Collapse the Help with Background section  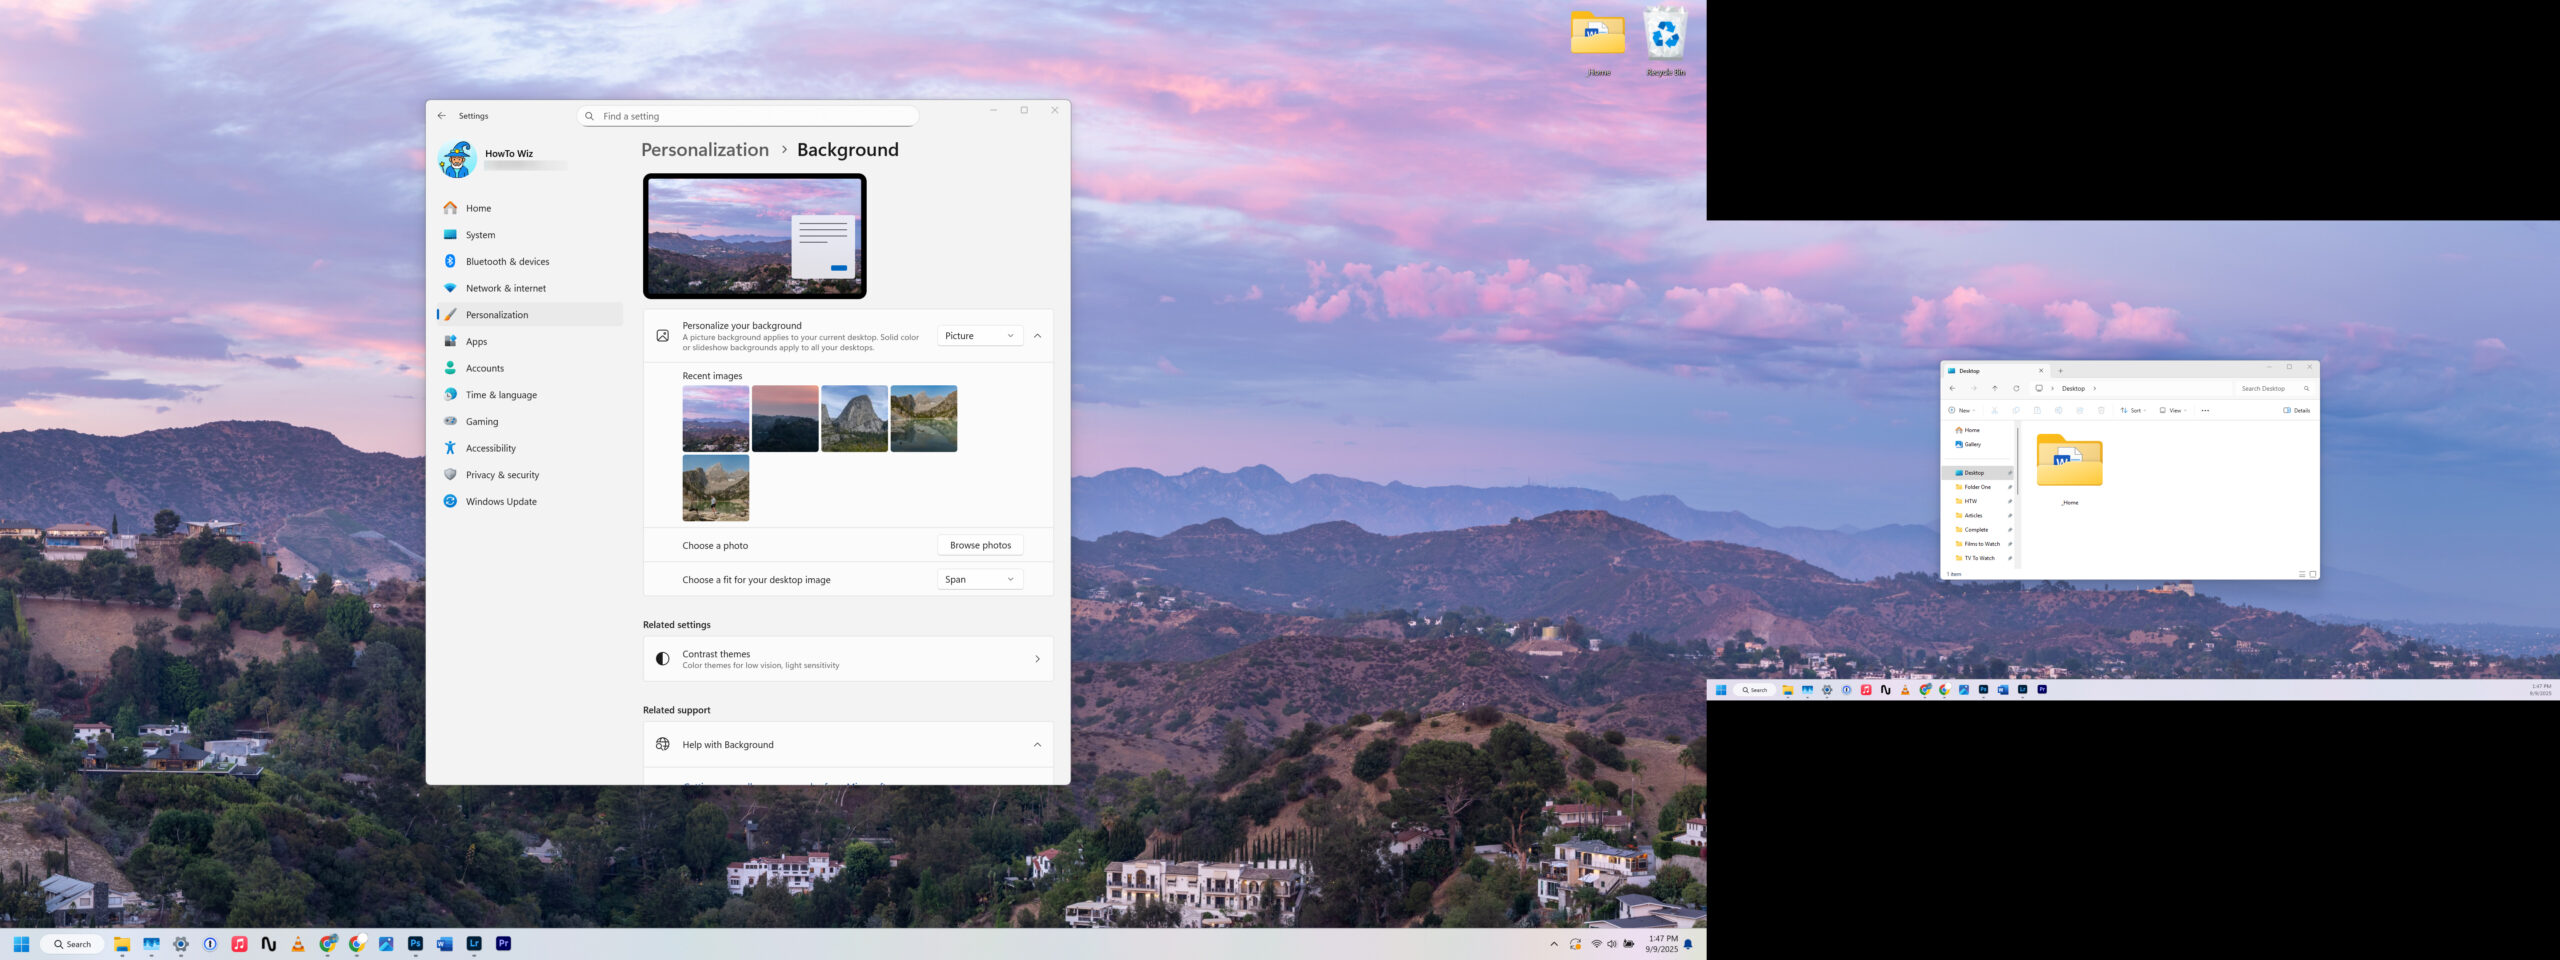1037,745
